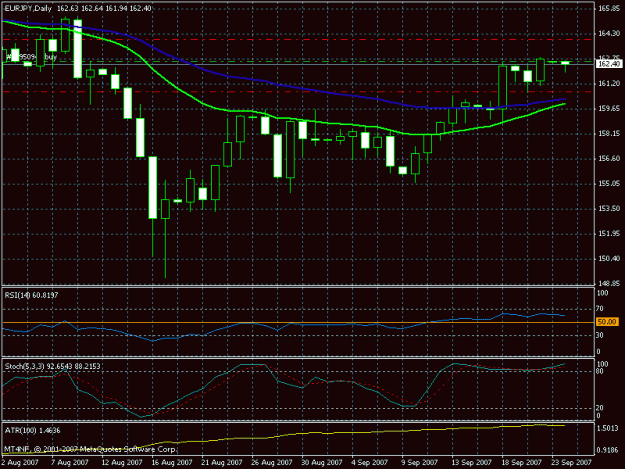
Task: Click the 18 Sep 2007 date label
Action: [x=521, y=462]
